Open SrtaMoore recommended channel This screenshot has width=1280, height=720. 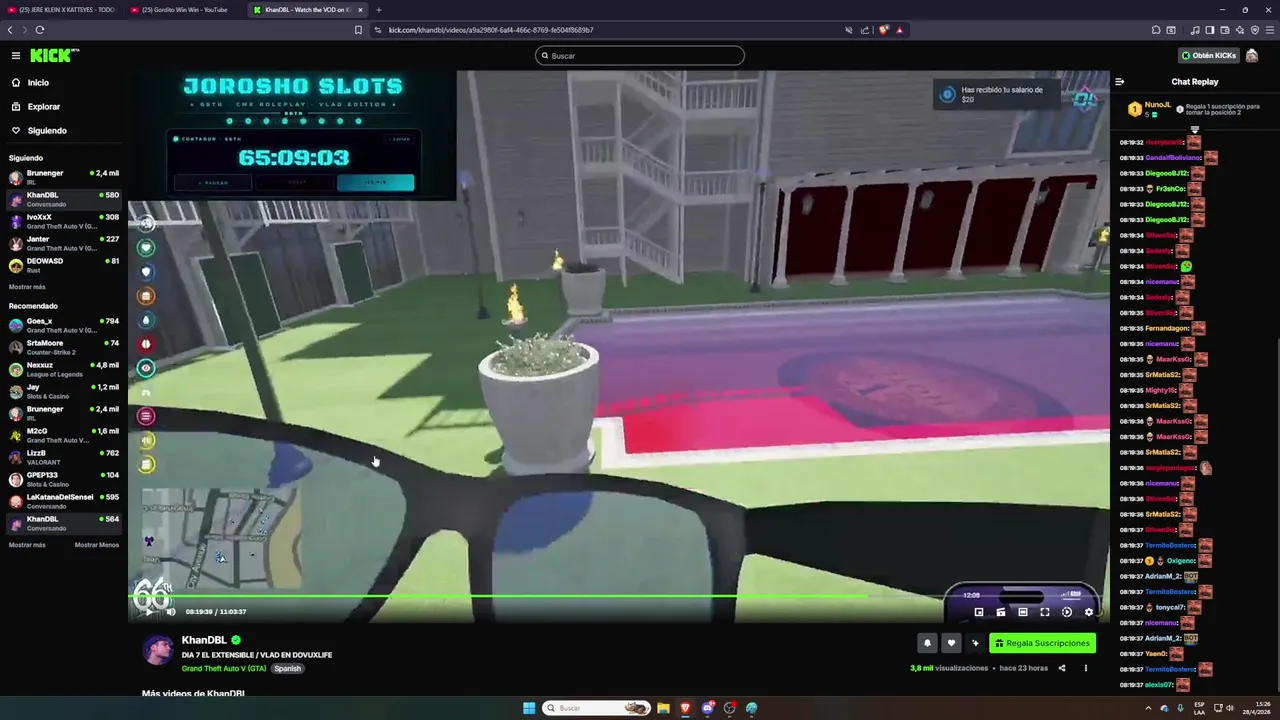tap(64, 347)
